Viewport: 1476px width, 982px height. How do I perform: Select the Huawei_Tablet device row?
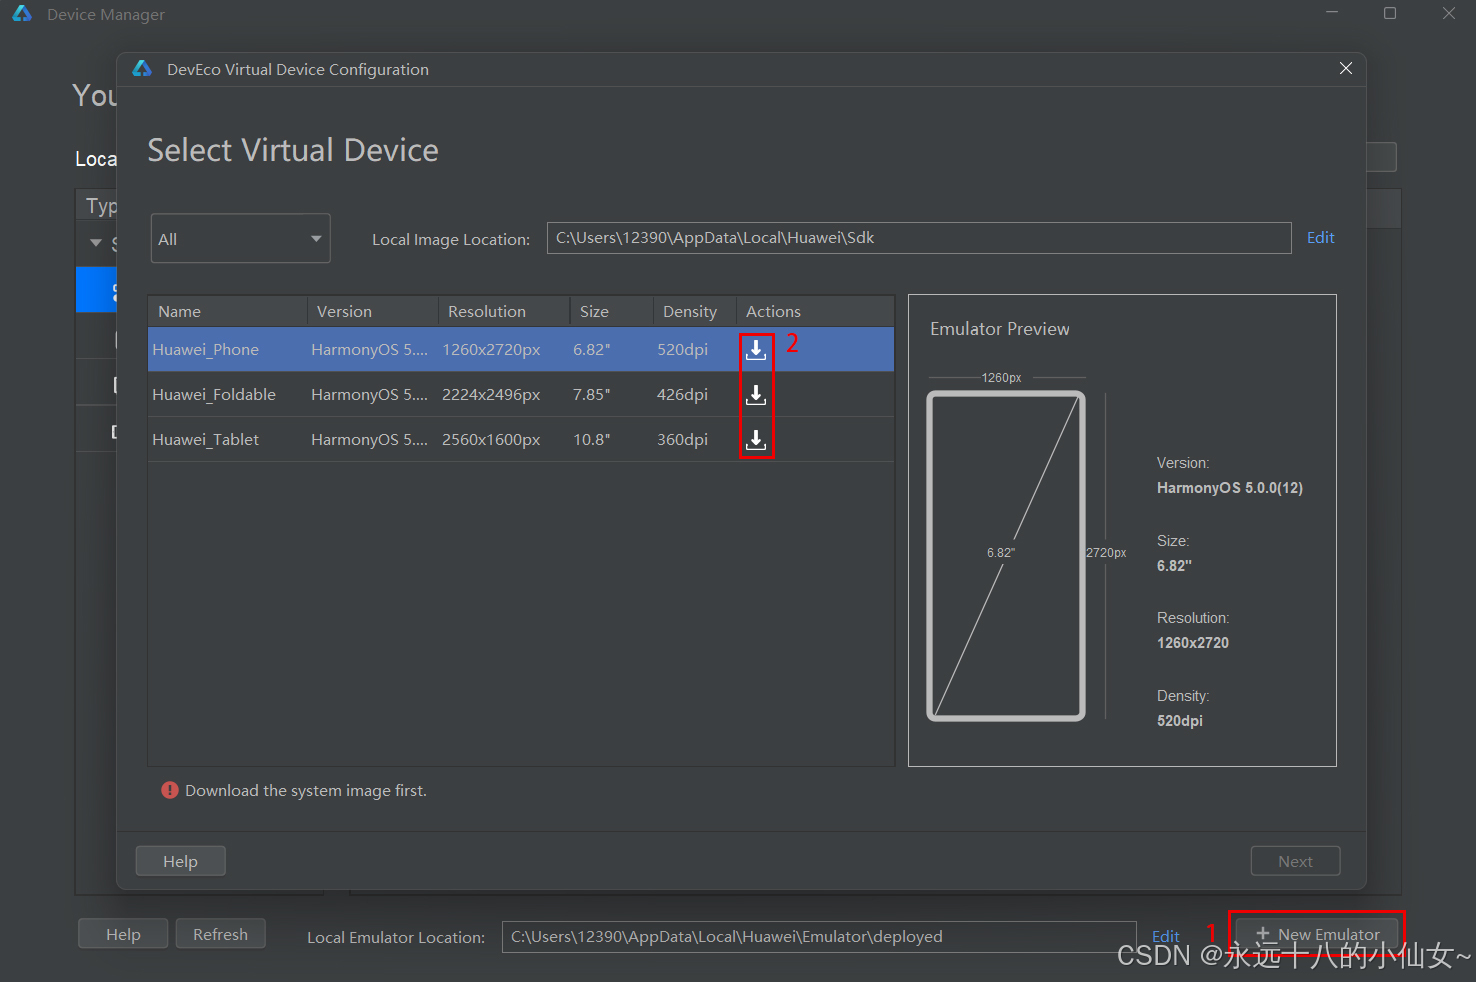coord(521,440)
